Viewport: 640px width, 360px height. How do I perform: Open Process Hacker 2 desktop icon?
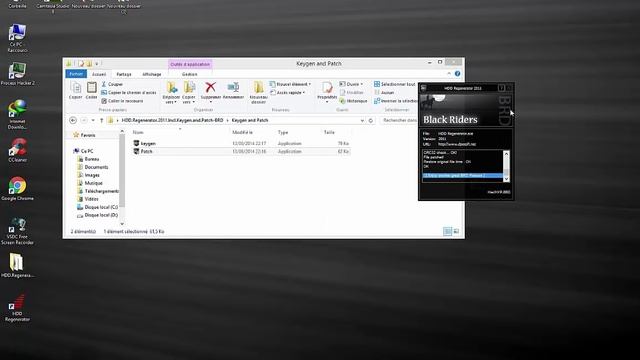point(18,74)
